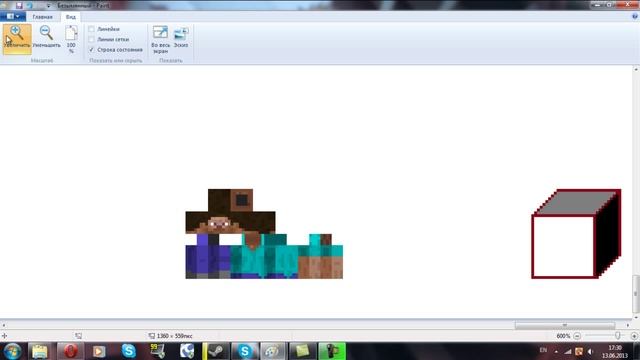Image resolution: width=640 pixels, height=360 pixels.
Task: Click the horizontal scroll right arrow
Action: point(628,325)
